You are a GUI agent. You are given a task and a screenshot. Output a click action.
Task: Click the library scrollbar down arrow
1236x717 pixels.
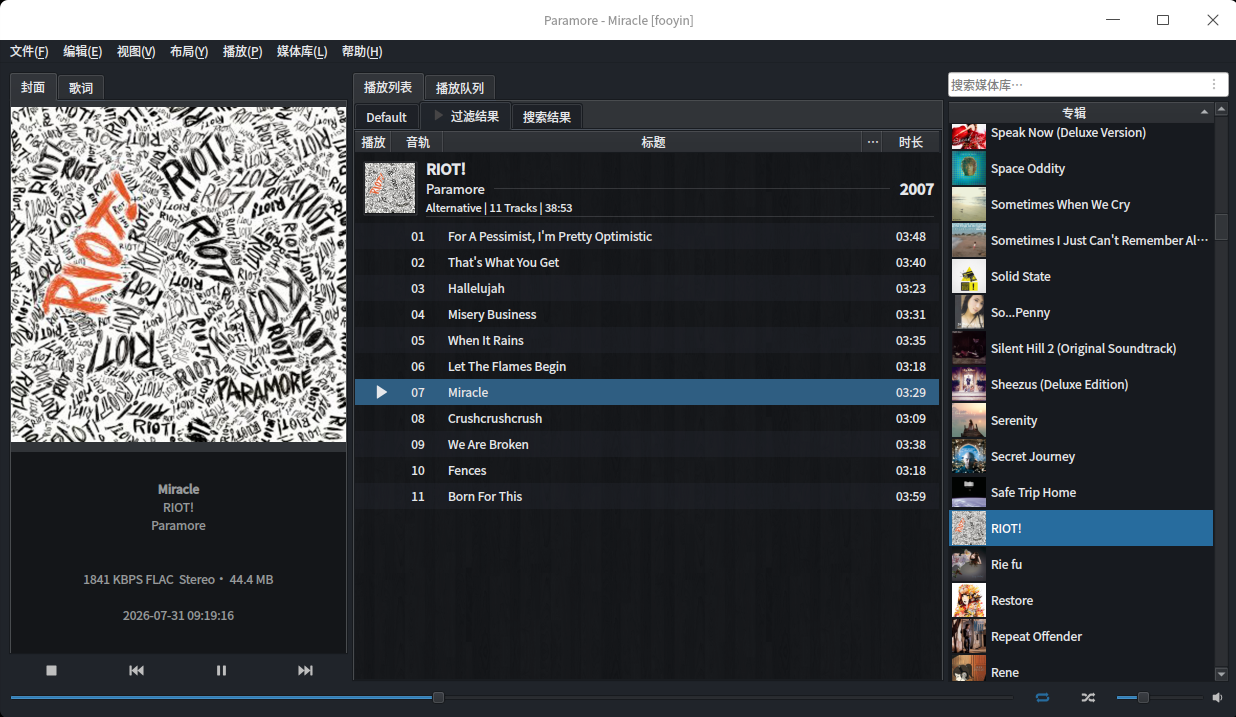[x=1221, y=674]
